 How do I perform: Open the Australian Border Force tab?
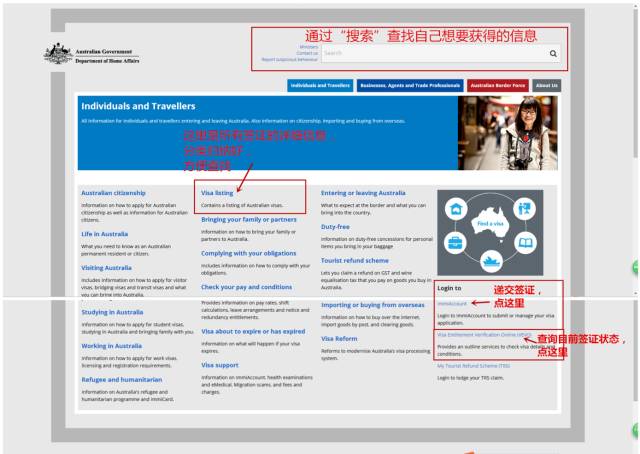pos(498,85)
